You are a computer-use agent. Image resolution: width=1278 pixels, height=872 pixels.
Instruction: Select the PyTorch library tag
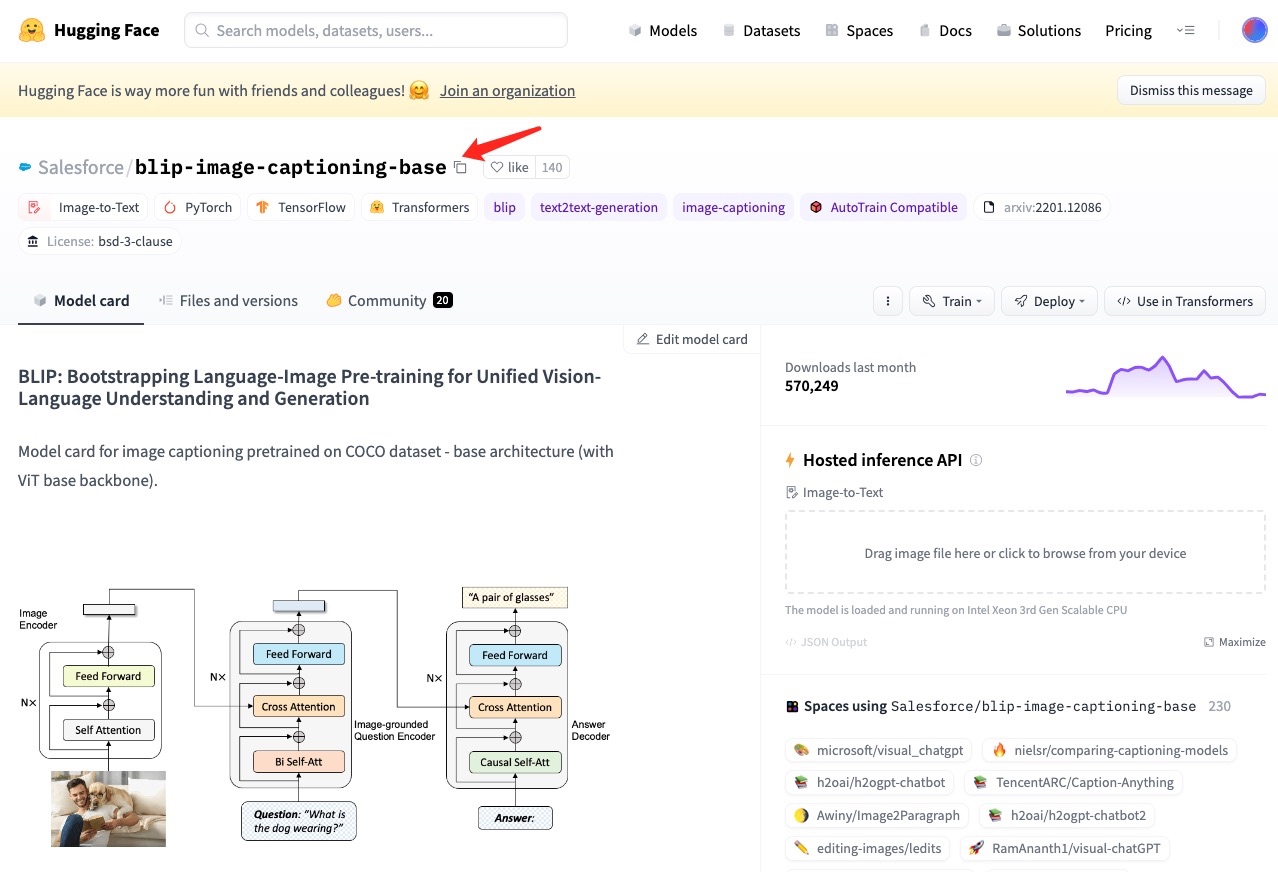pyautogui.click(x=198, y=207)
